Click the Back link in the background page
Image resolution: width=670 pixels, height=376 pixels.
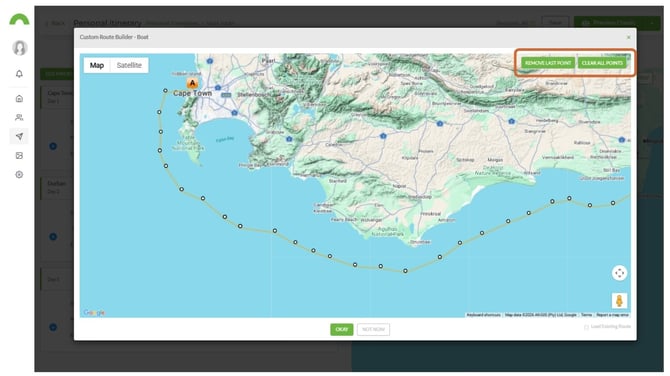[x=55, y=23]
